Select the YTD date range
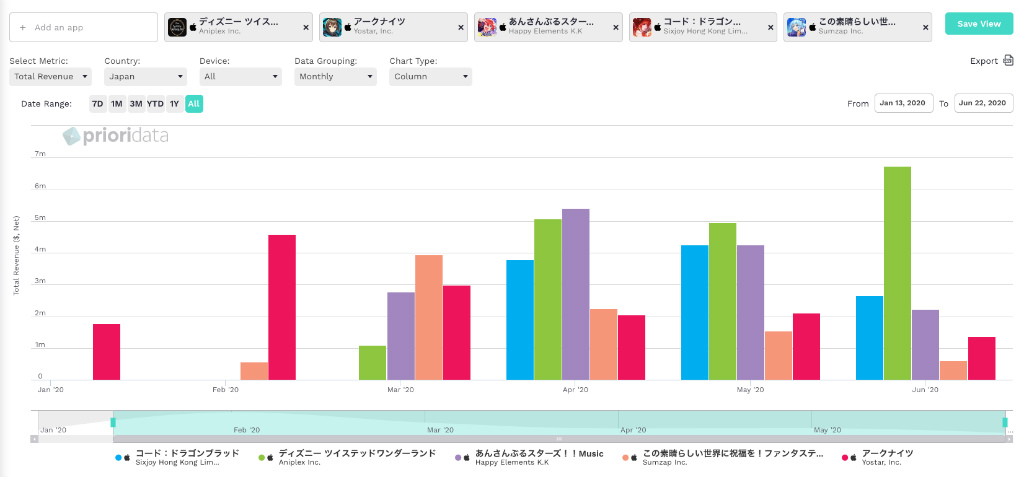 [155, 104]
